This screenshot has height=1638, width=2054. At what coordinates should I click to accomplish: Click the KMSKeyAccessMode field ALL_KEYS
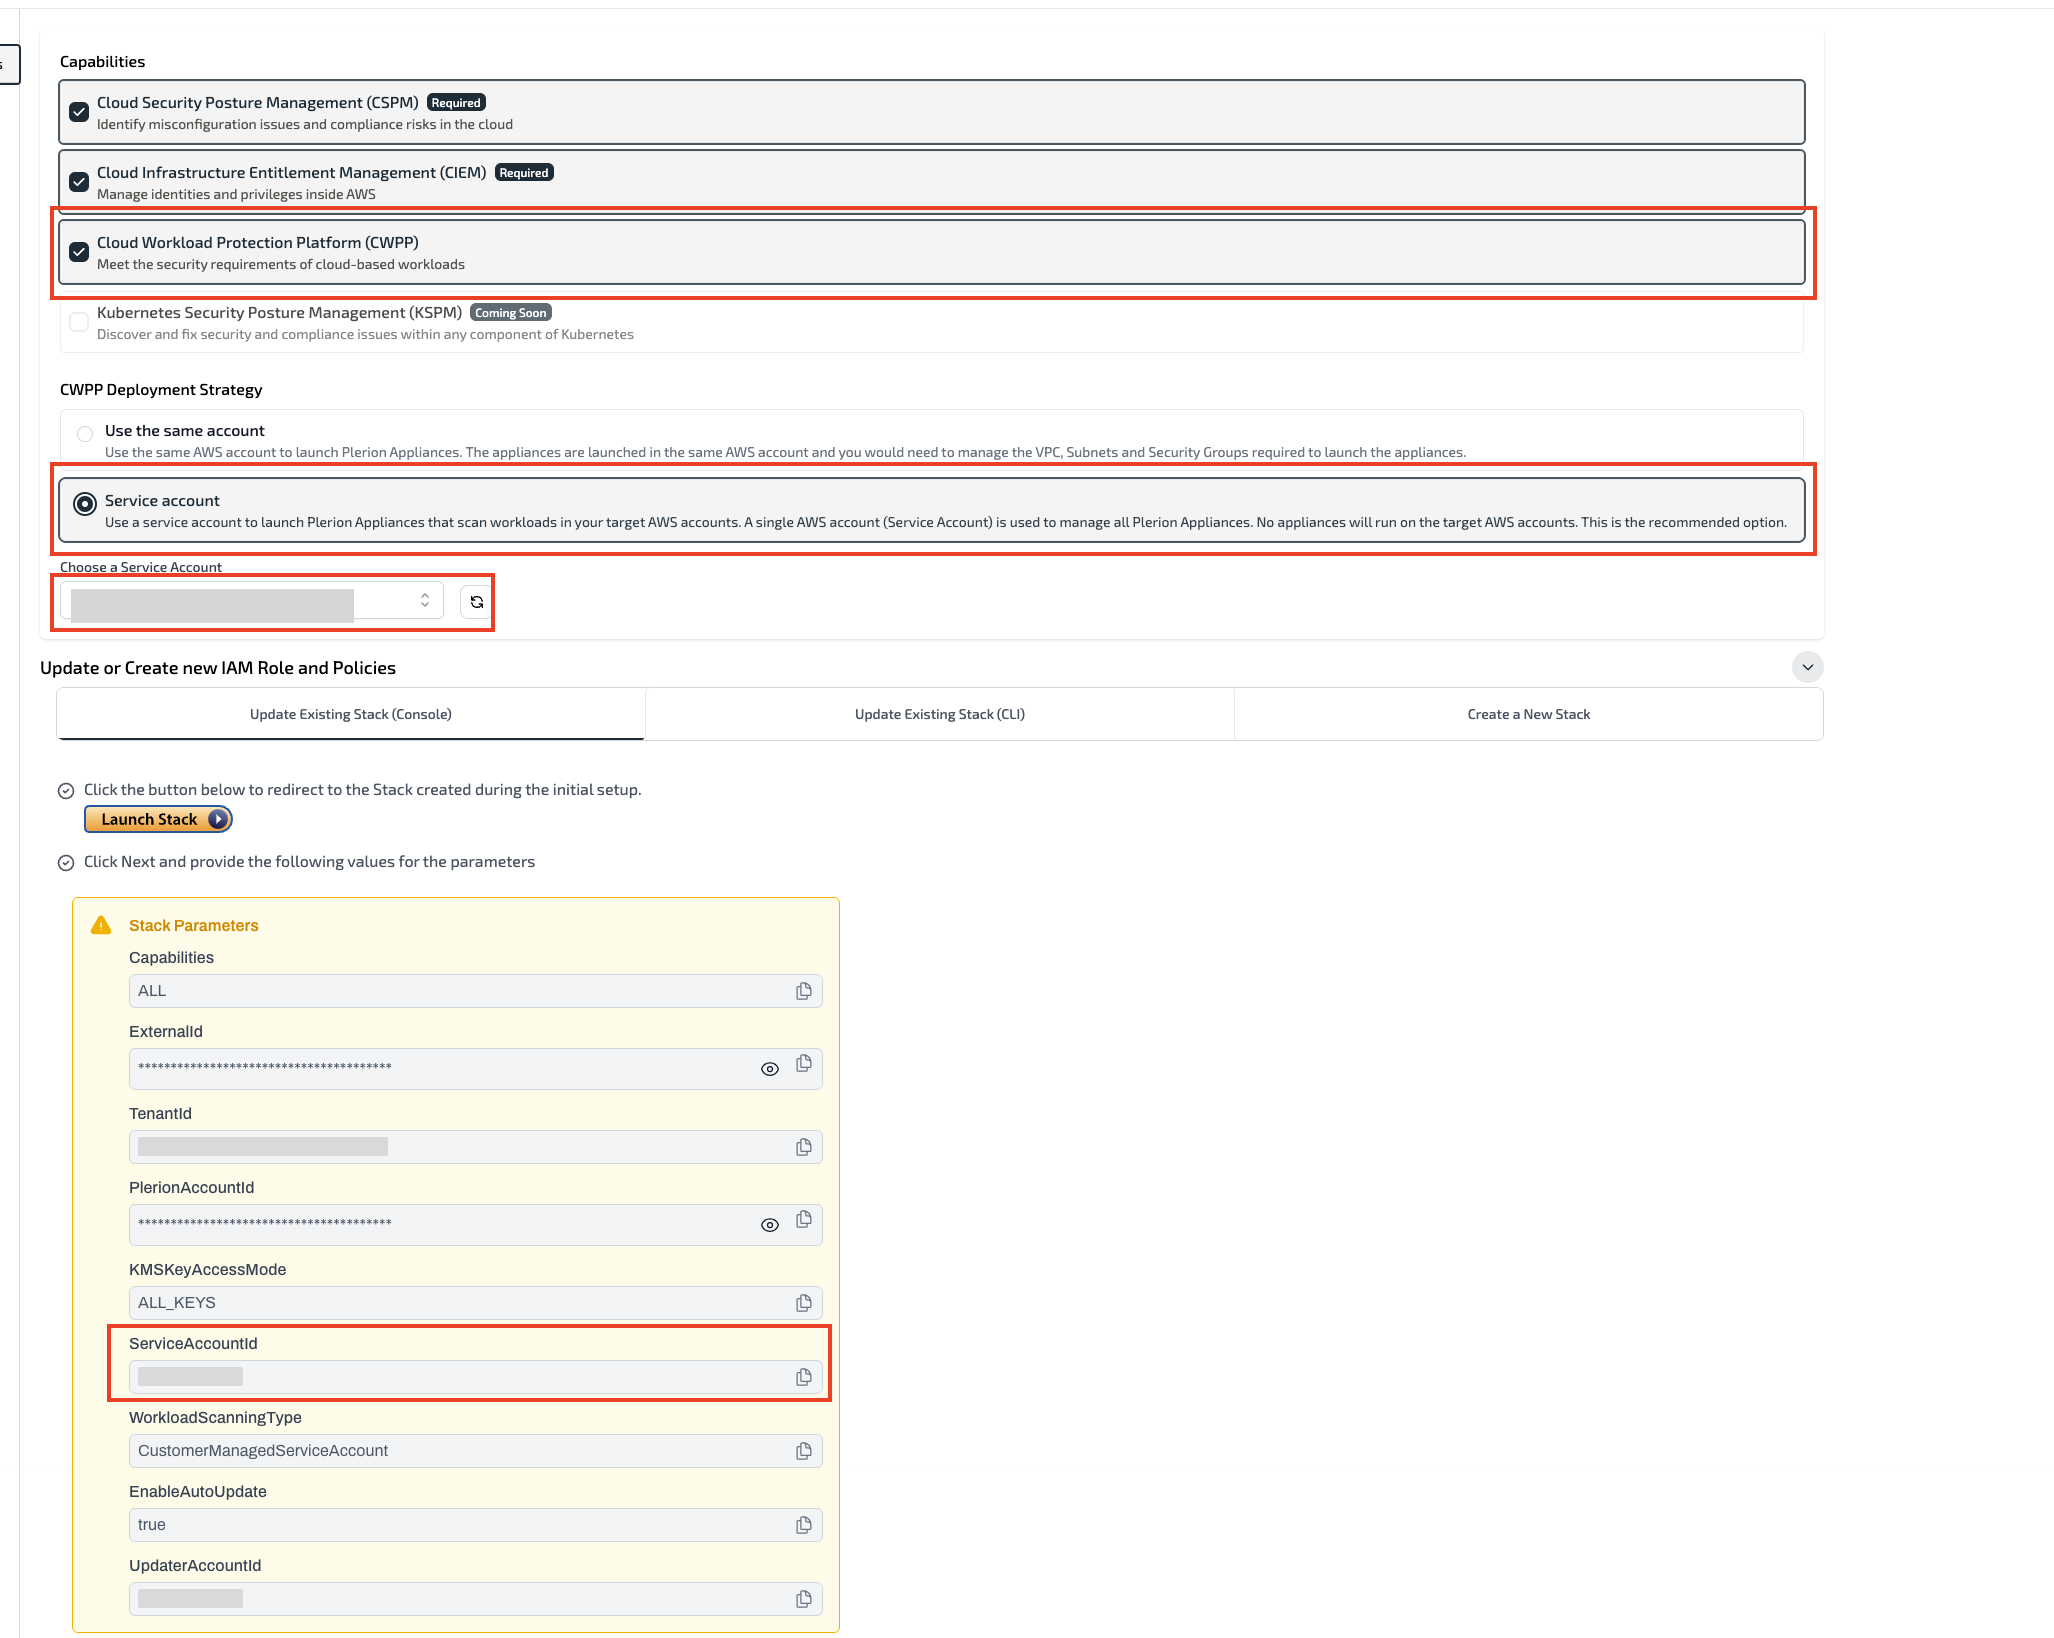[476, 1303]
